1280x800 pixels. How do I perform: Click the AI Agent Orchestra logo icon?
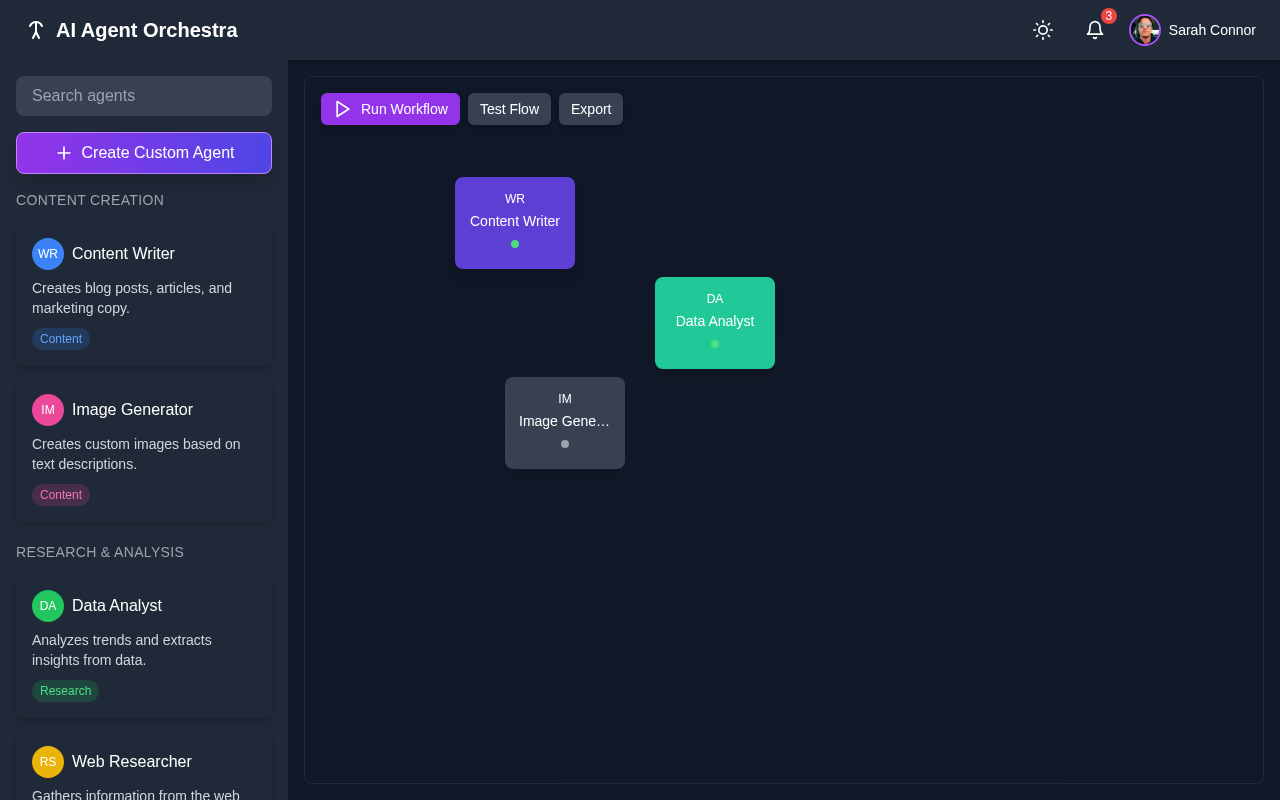[x=36, y=30]
